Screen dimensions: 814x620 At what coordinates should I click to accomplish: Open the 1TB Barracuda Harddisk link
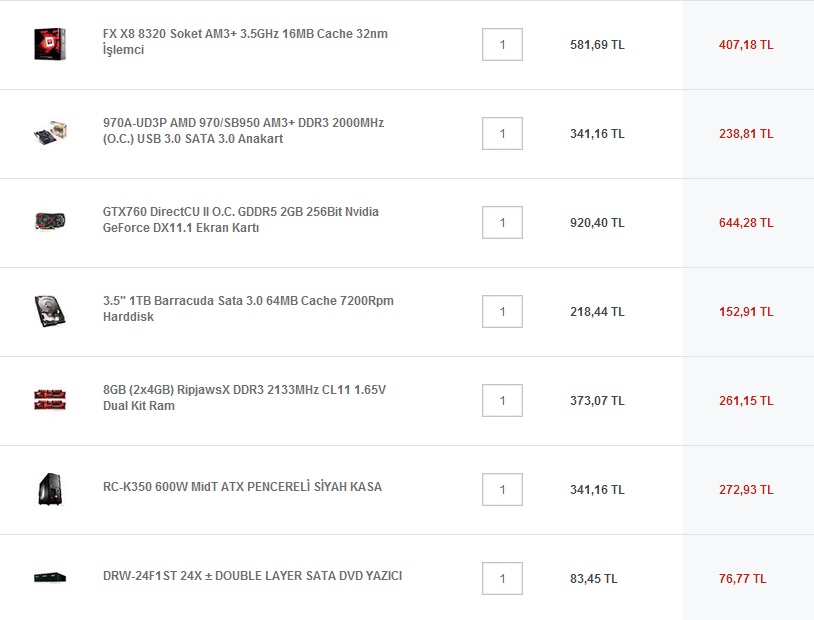(248, 308)
